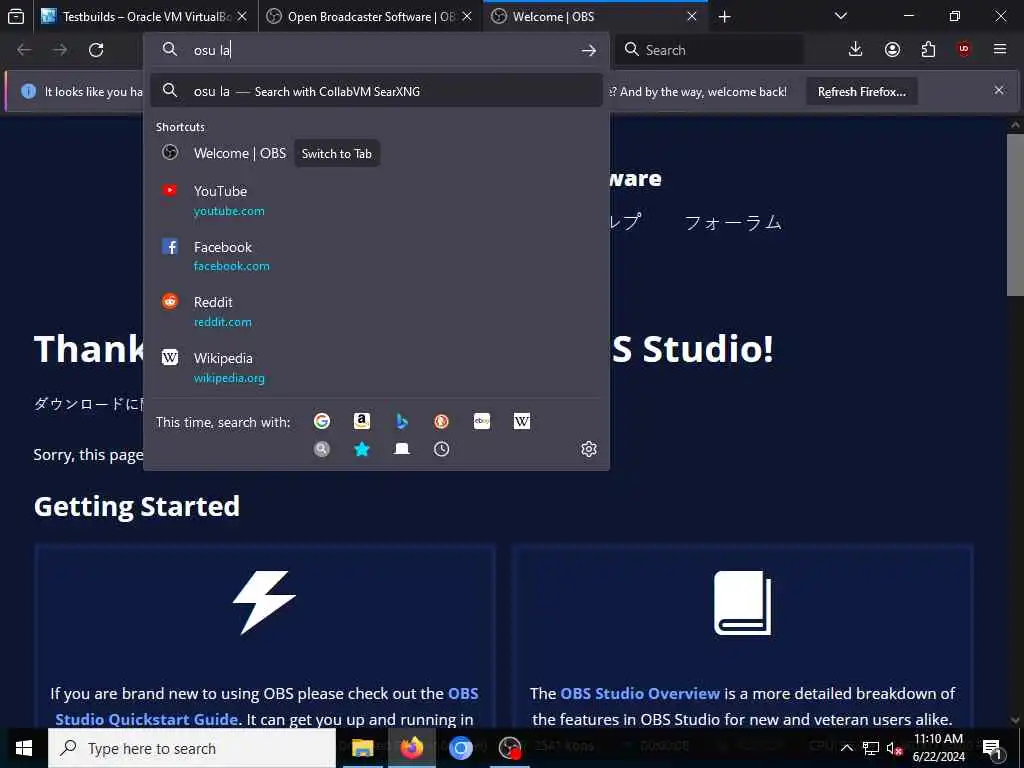
Task: Open search settings gear icon
Action: (588, 449)
